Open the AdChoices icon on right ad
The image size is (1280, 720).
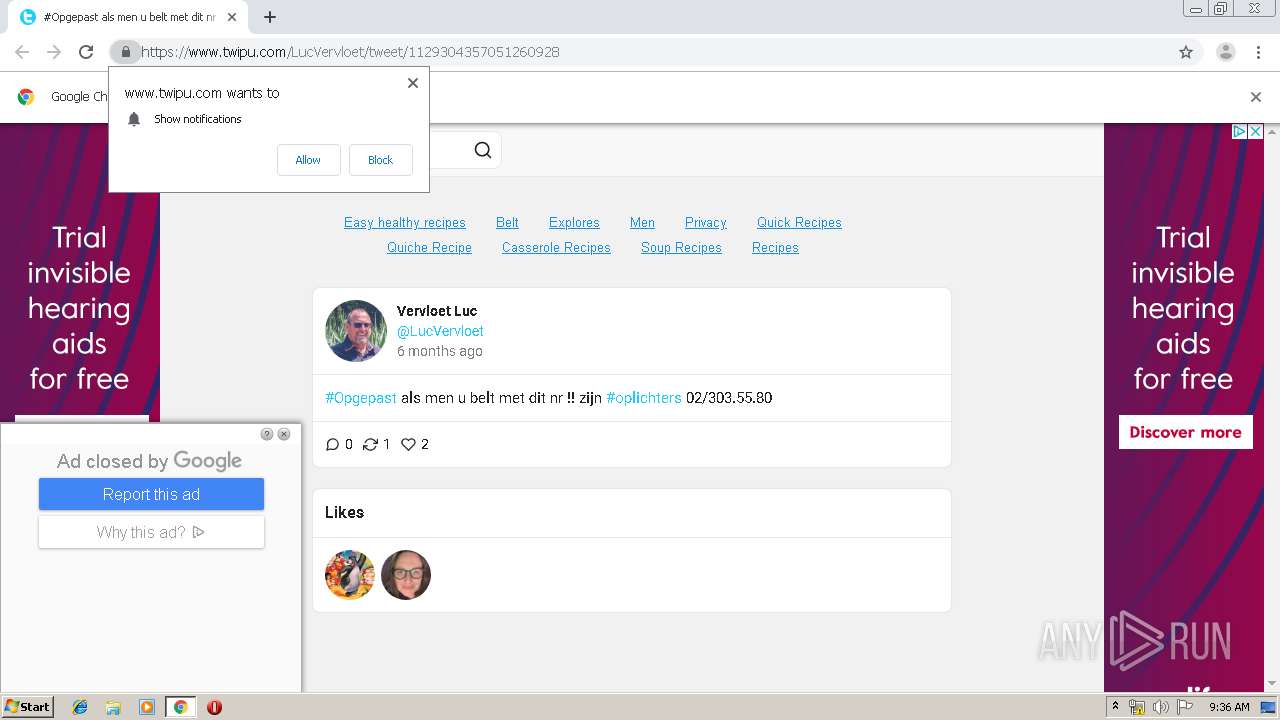(x=1238, y=131)
